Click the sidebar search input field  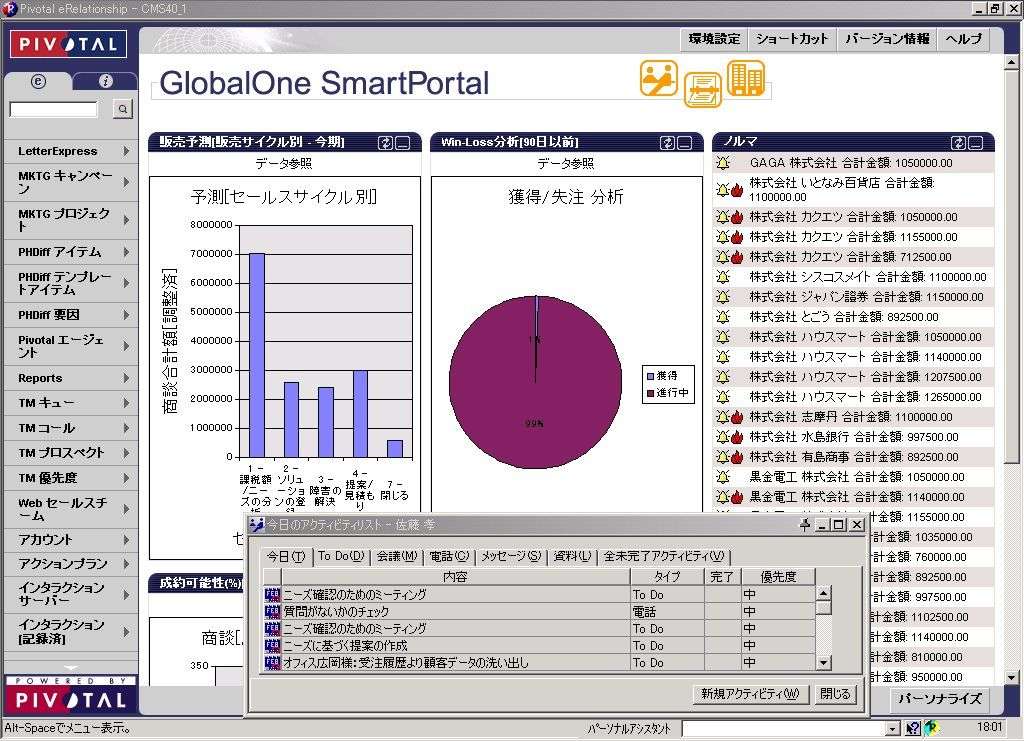point(54,109)
